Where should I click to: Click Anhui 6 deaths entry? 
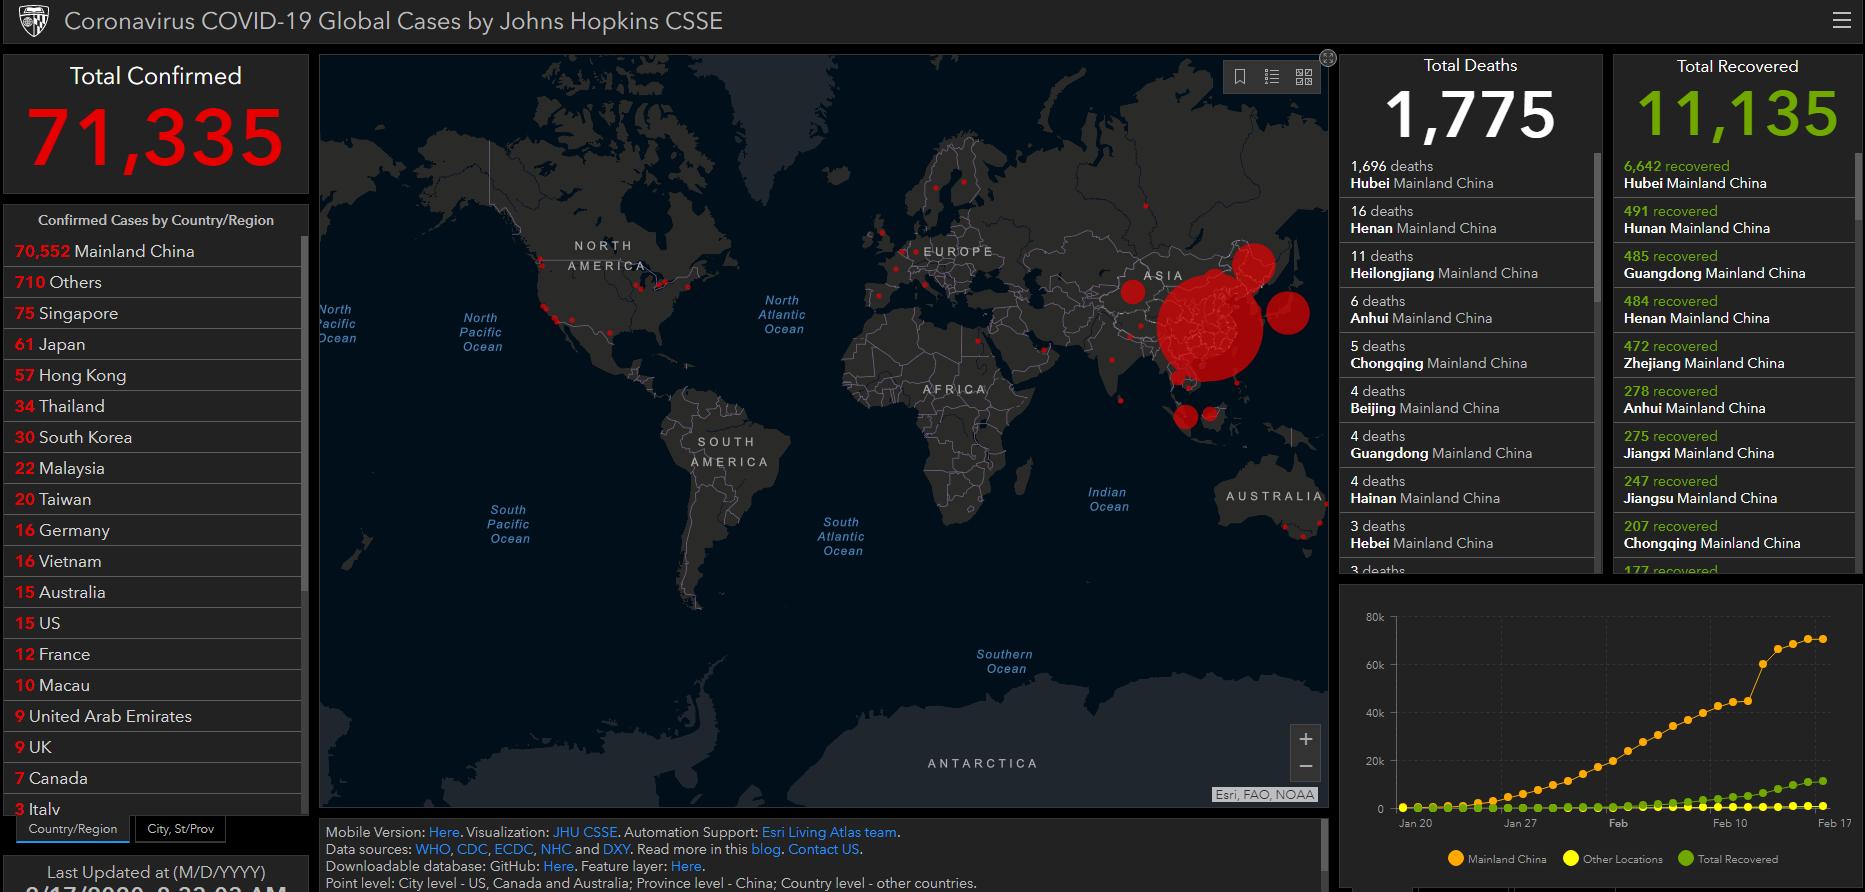coord(1466,310)
